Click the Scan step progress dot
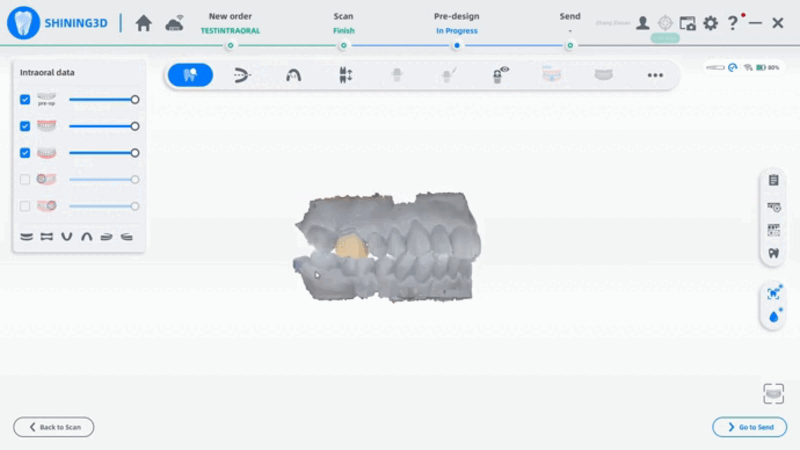The width and height of the screenshot is (800, 450). 344,45
